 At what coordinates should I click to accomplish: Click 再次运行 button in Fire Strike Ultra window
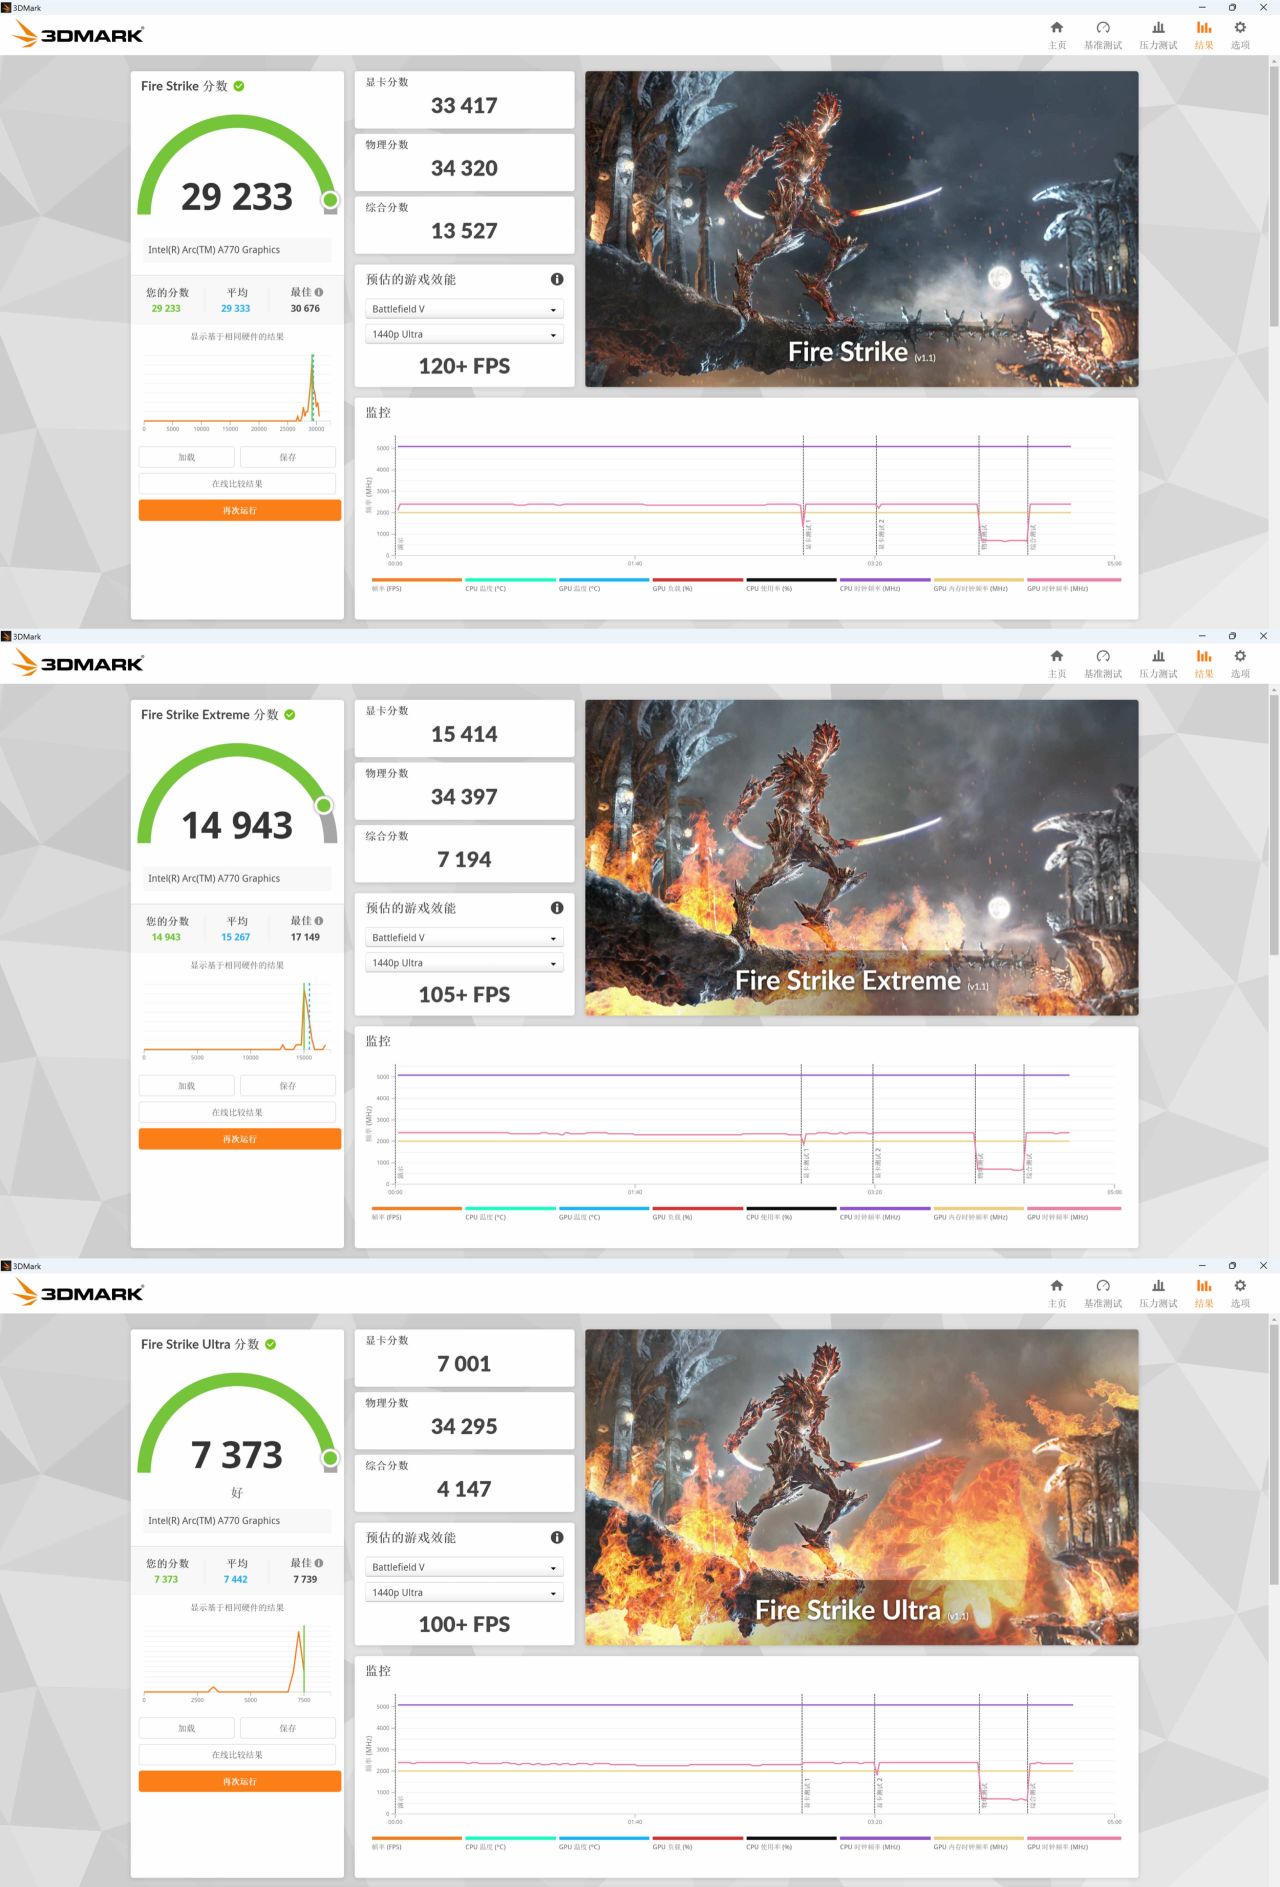(x=240, y=1782)
